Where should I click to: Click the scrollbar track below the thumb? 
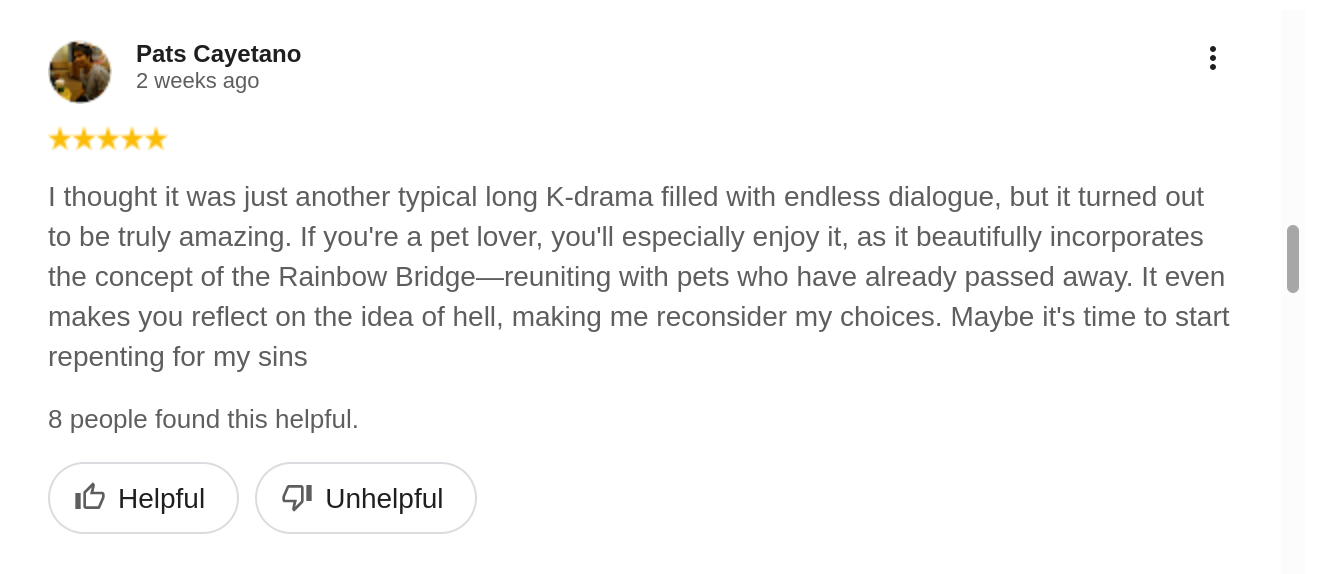1292,430
